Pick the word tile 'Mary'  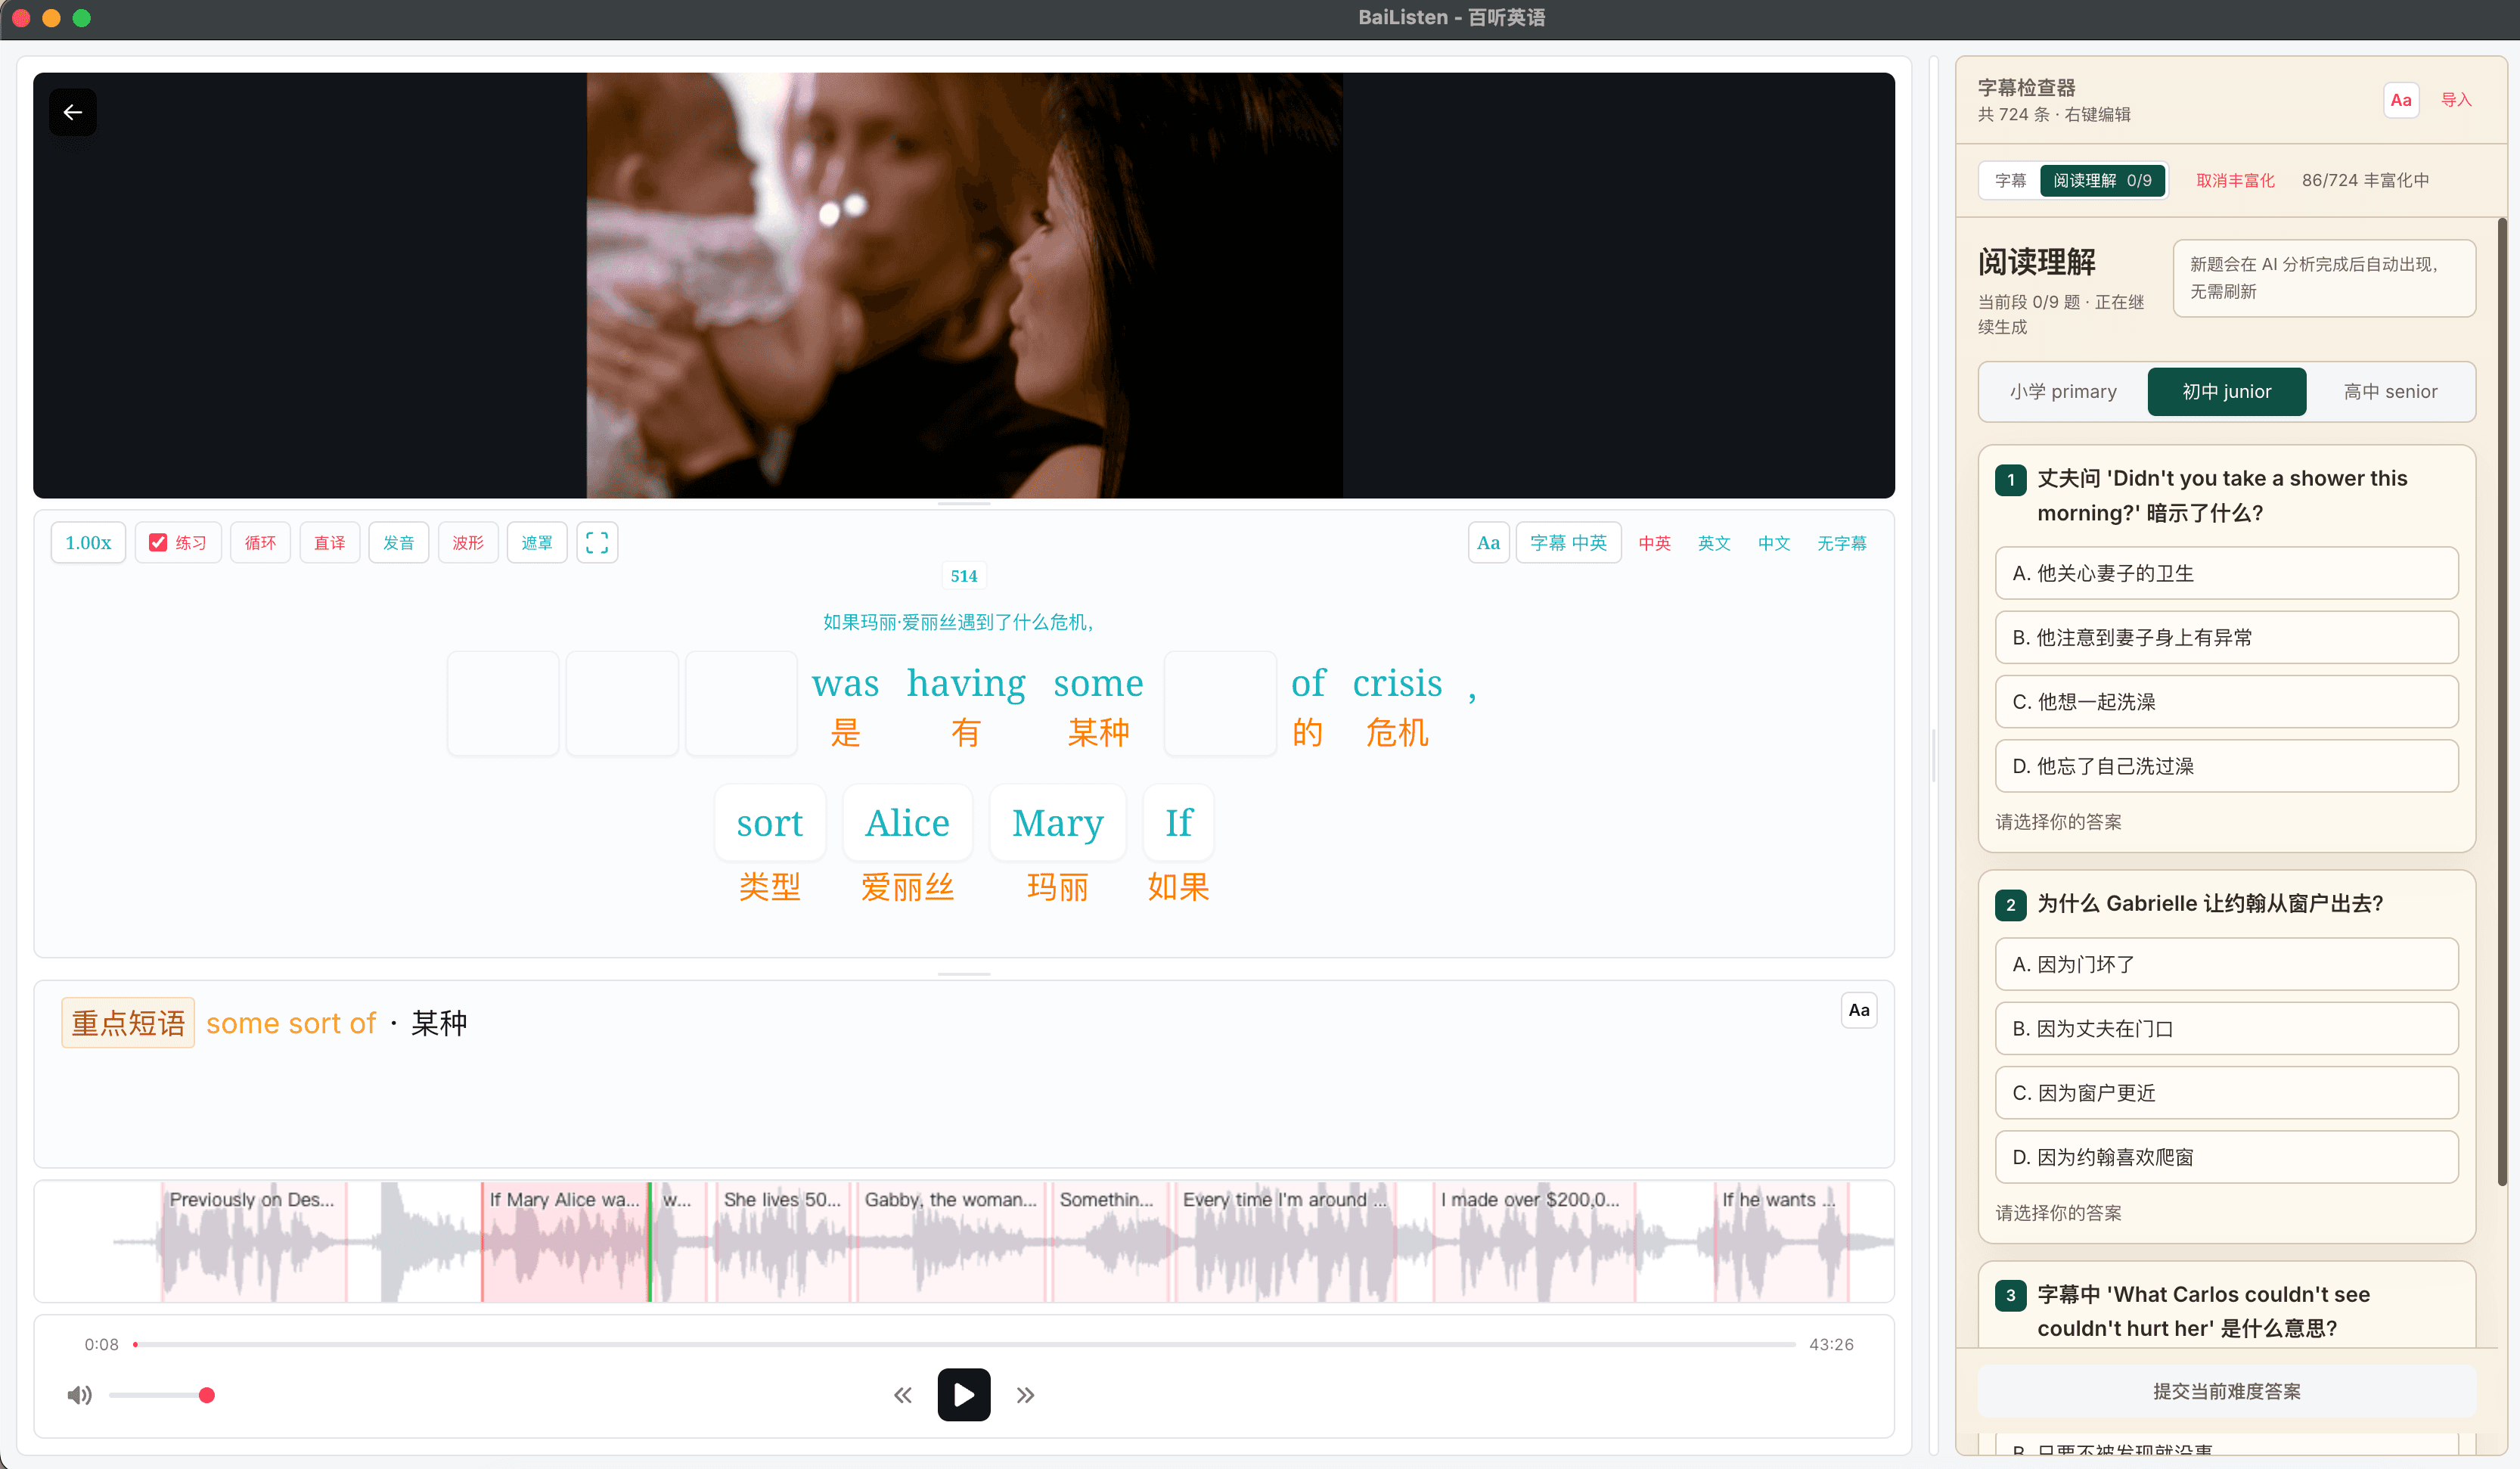pos(1058,823)
